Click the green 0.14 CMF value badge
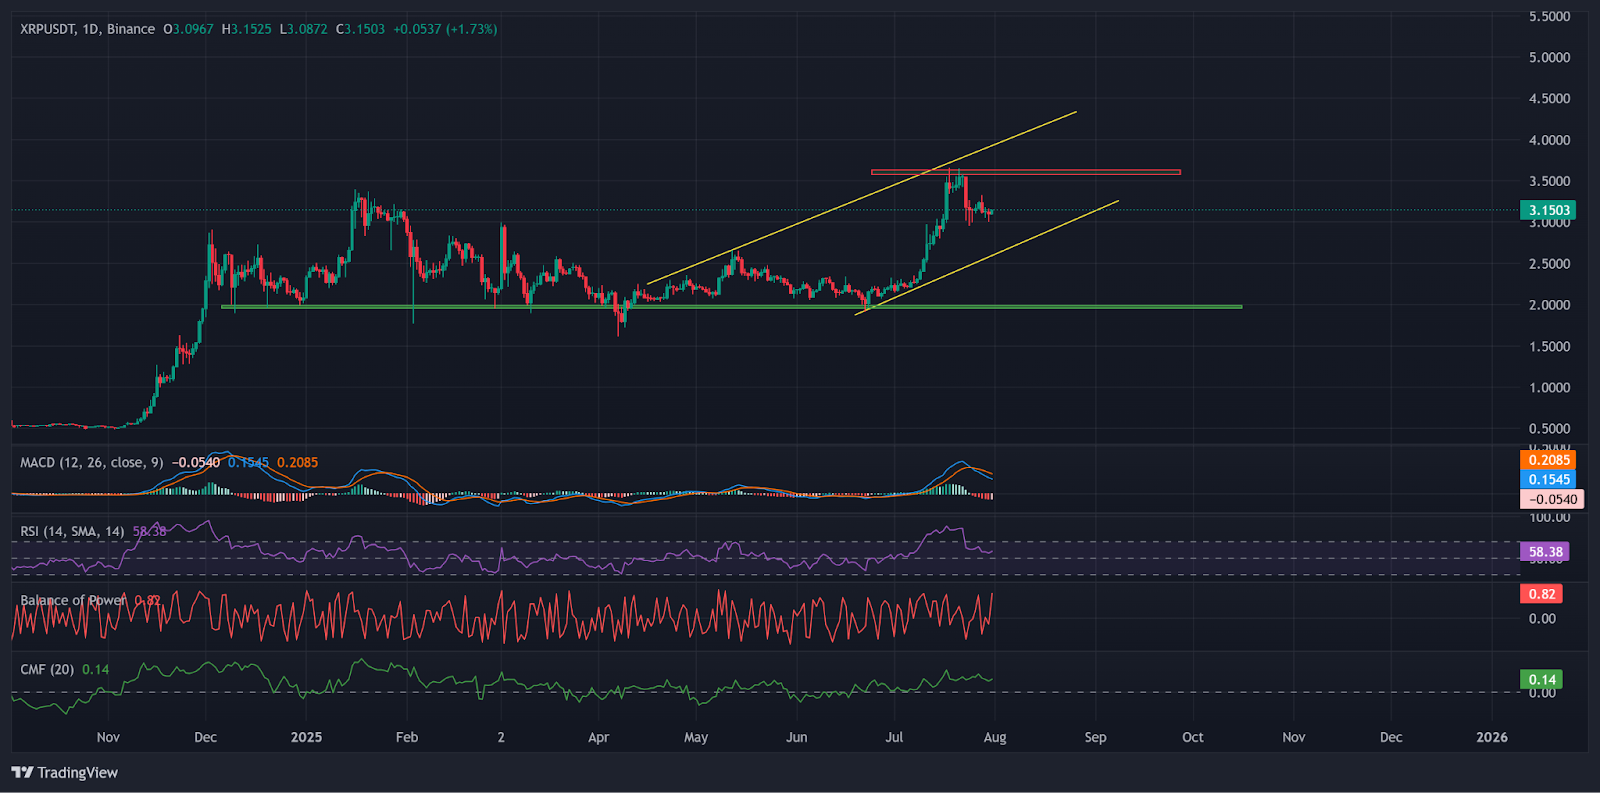 (x=1541, y=679)
